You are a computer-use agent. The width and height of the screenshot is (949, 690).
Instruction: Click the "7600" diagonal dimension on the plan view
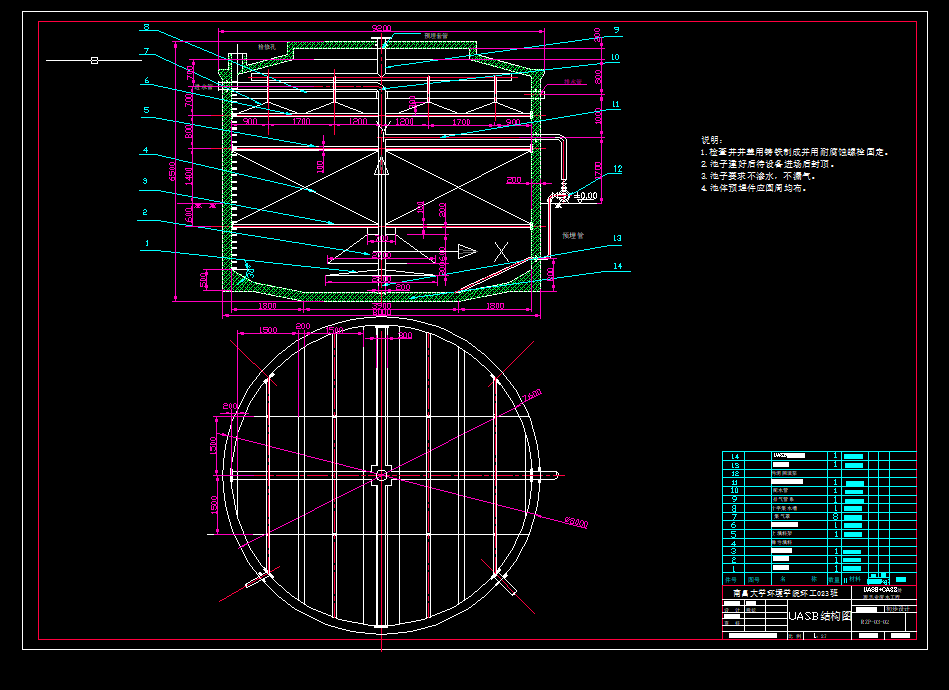(x=532, y=396)
